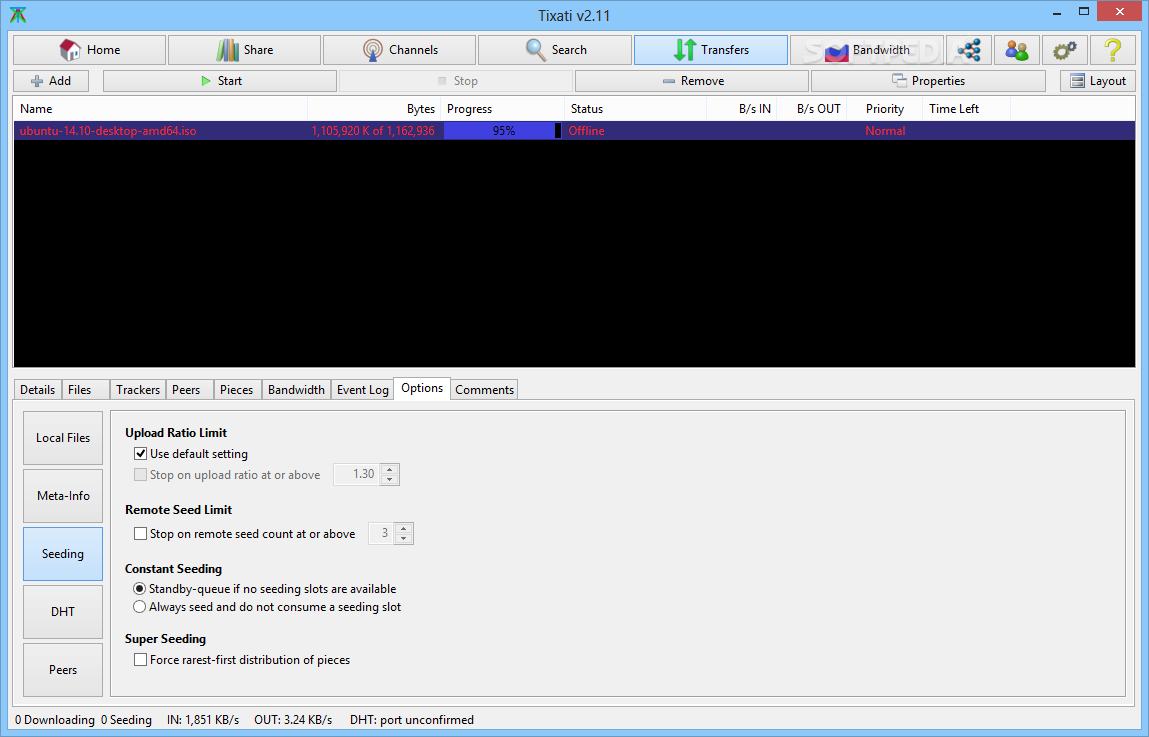Start the selected transfer
The height and width of the screenshot is (737, 1149).
[220, 81]
